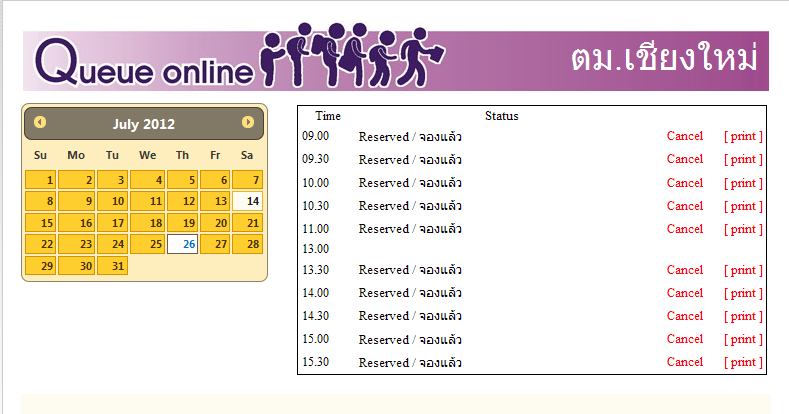Select July 14 in the calendar

point(247,201)
